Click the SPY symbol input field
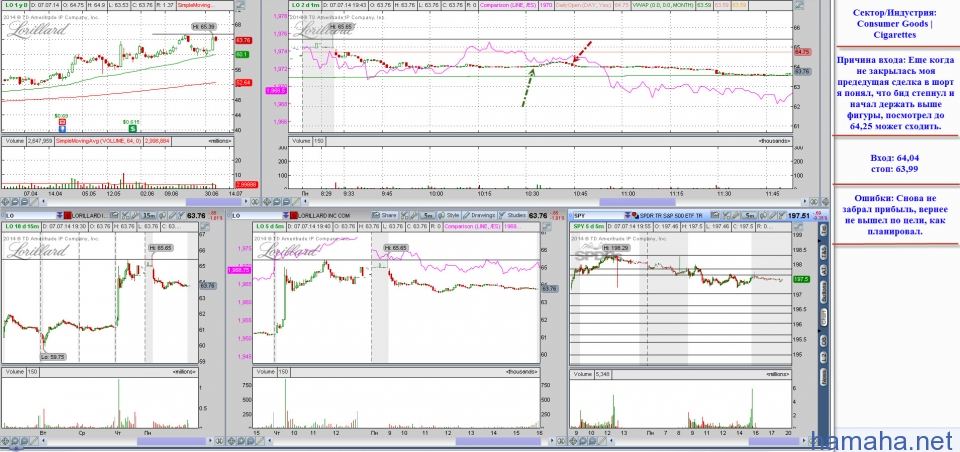Image resolution: width=960 pixels, height=452 pixels. click(x=577, y=215)
